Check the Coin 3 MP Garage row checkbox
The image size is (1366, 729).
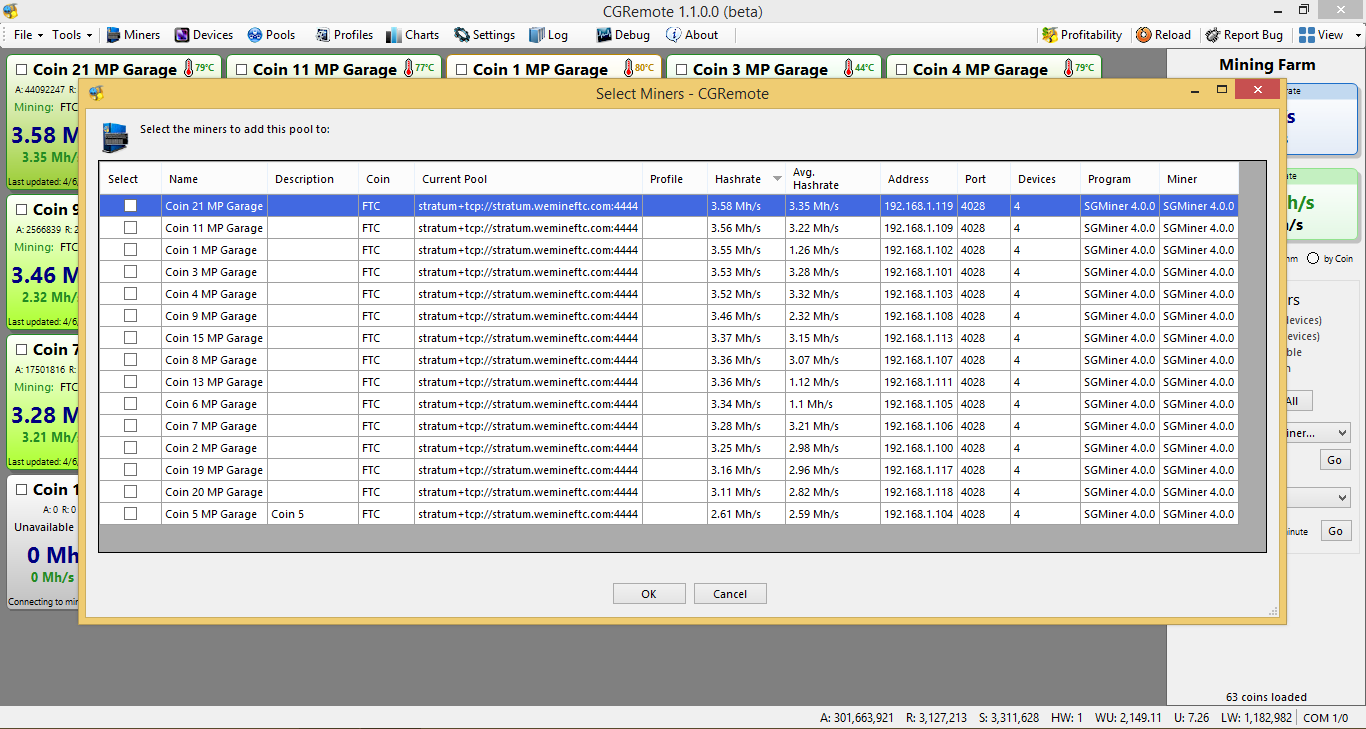130,271
